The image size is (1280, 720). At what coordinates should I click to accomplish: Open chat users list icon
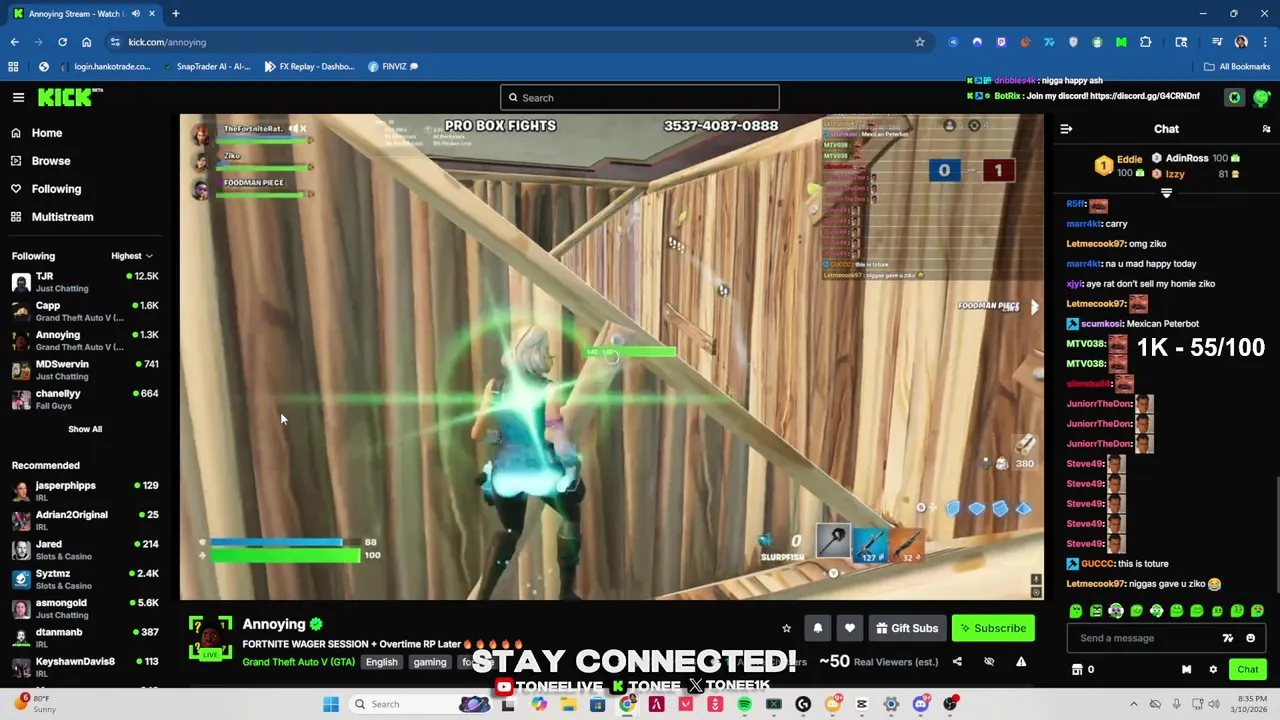coord(1266,129)
